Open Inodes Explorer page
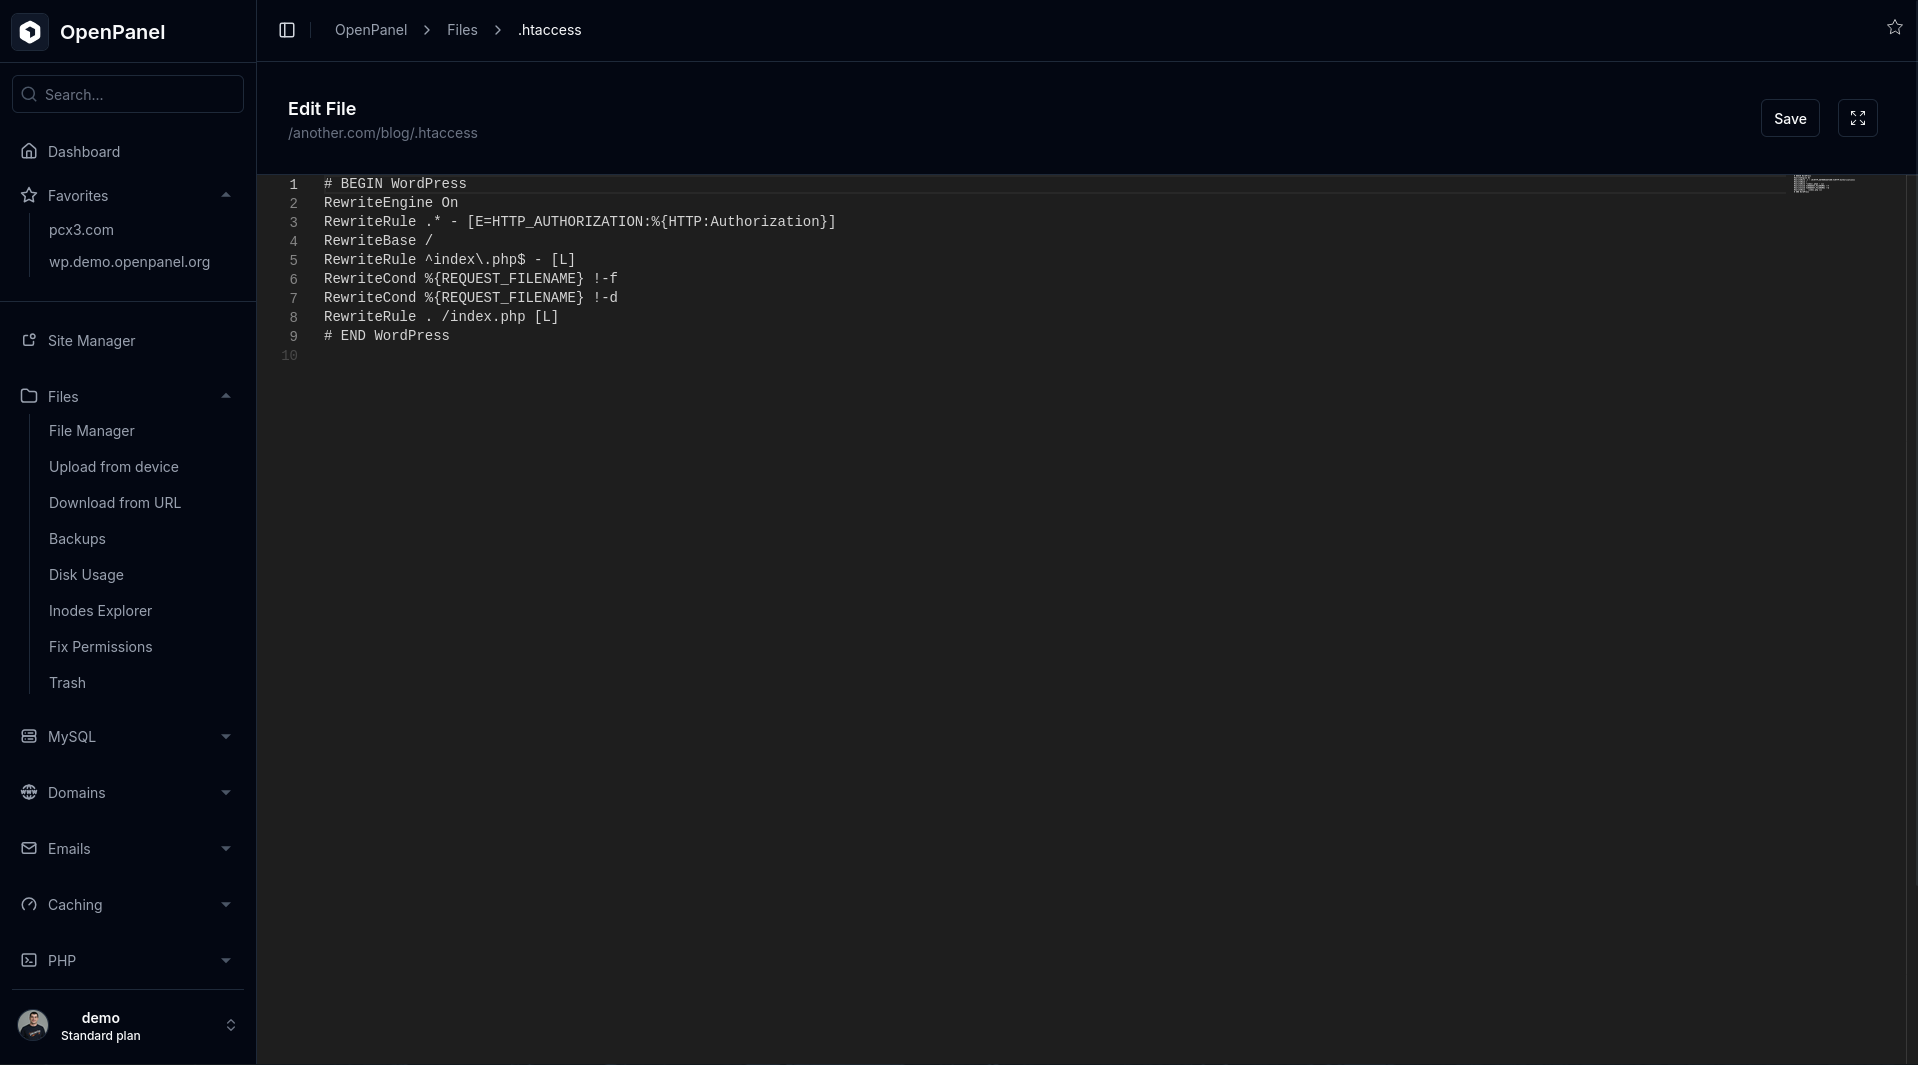 pos(100,611)
